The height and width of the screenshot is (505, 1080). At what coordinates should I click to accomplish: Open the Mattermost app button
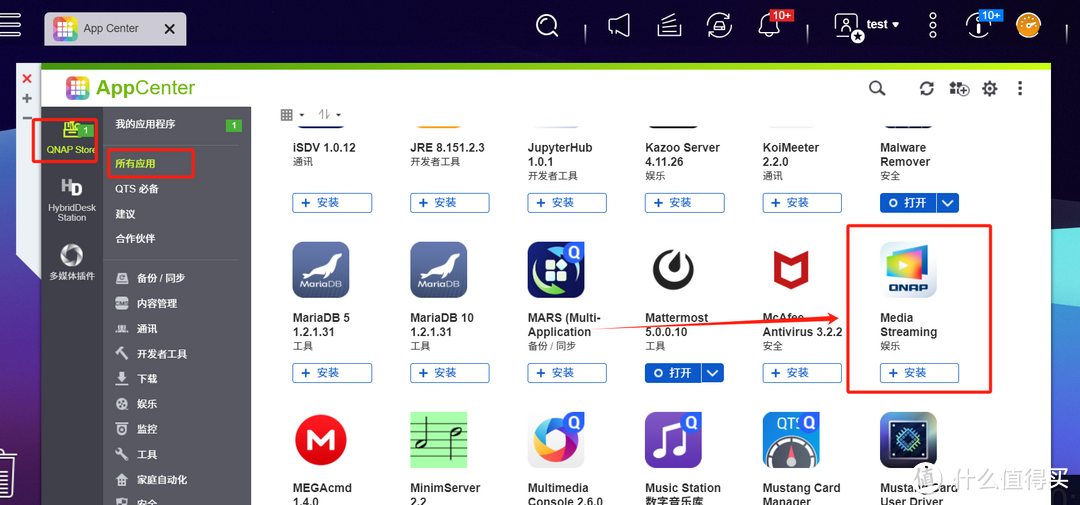(x=674, y=373)
